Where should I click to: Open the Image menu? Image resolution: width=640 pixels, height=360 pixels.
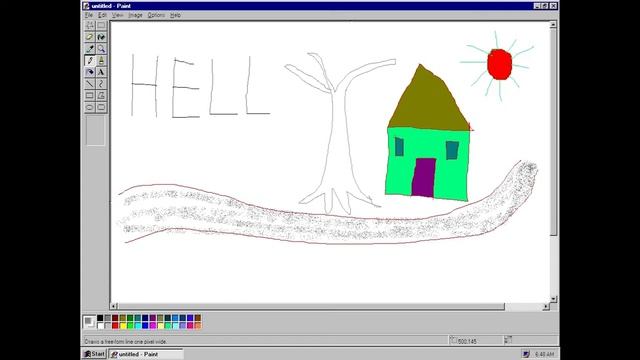(x=135, y=15)
